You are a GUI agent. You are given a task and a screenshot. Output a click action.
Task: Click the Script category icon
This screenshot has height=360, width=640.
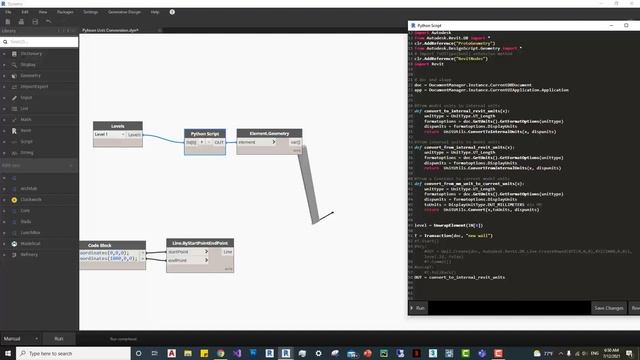14,142
